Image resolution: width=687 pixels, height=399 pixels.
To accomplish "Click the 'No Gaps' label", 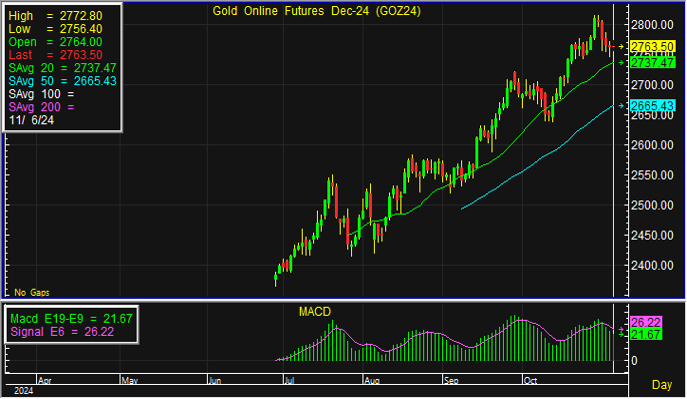I will 32,293.
